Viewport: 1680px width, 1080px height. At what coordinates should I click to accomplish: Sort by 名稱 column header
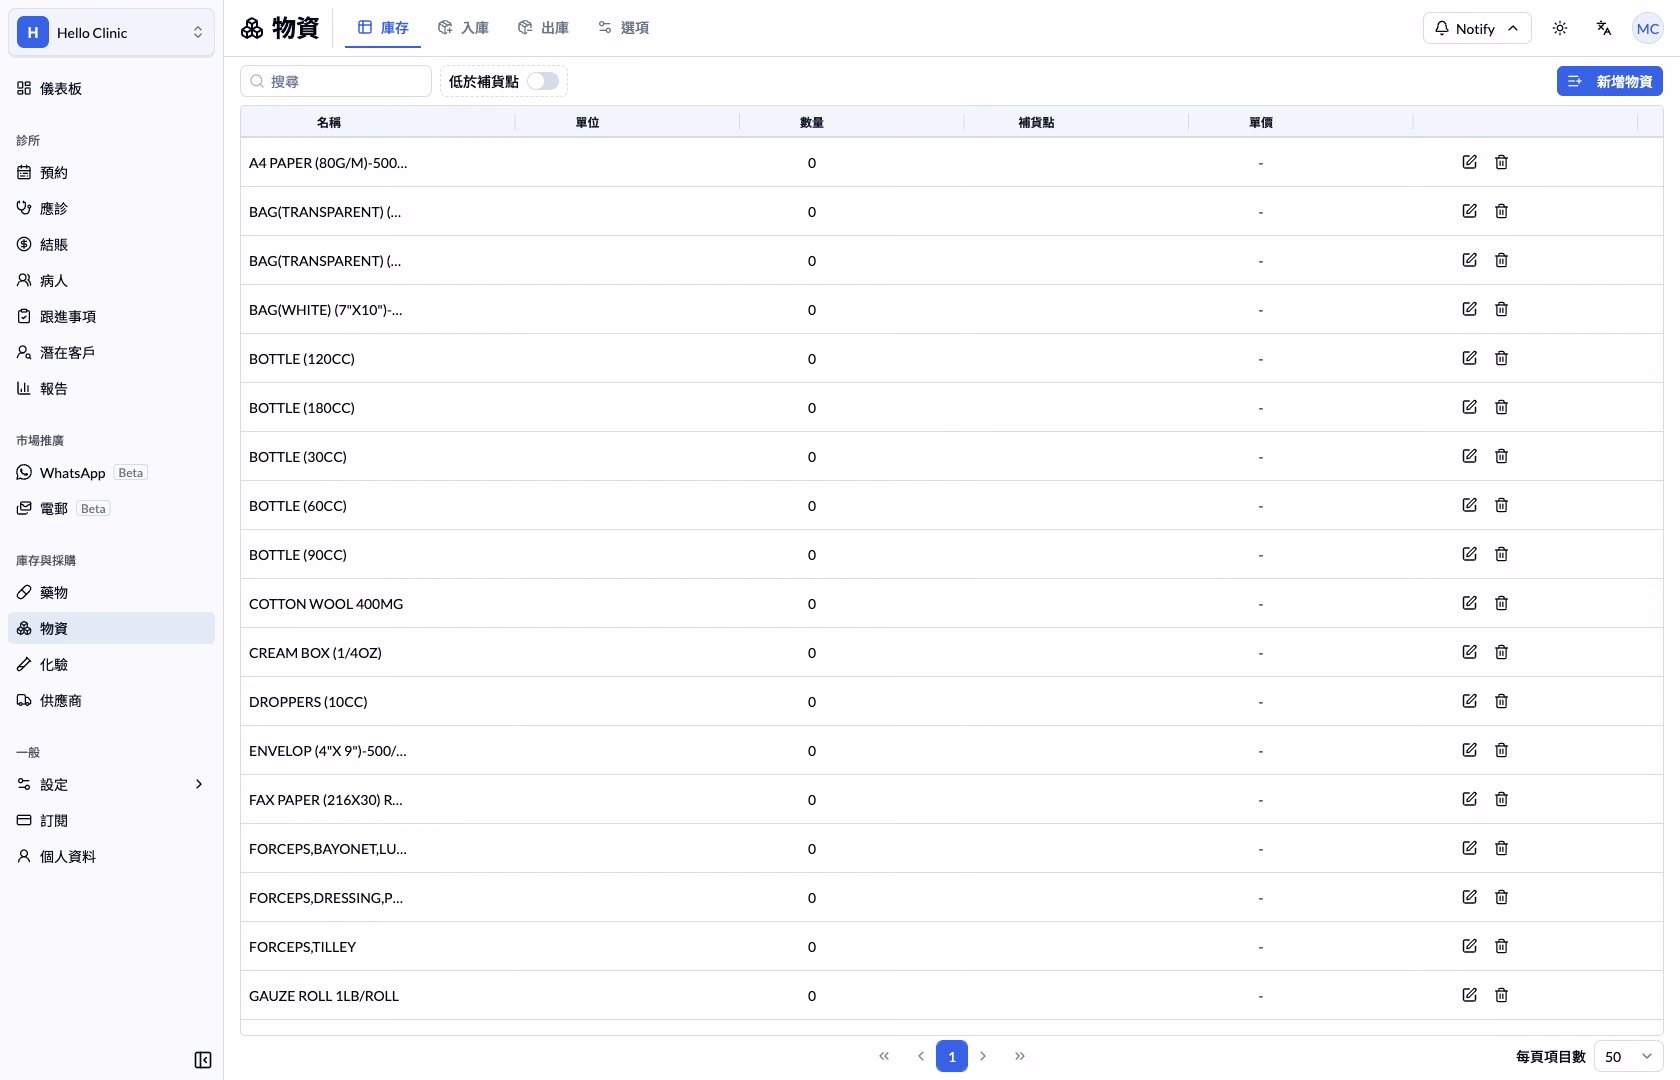tap(329, 122)
